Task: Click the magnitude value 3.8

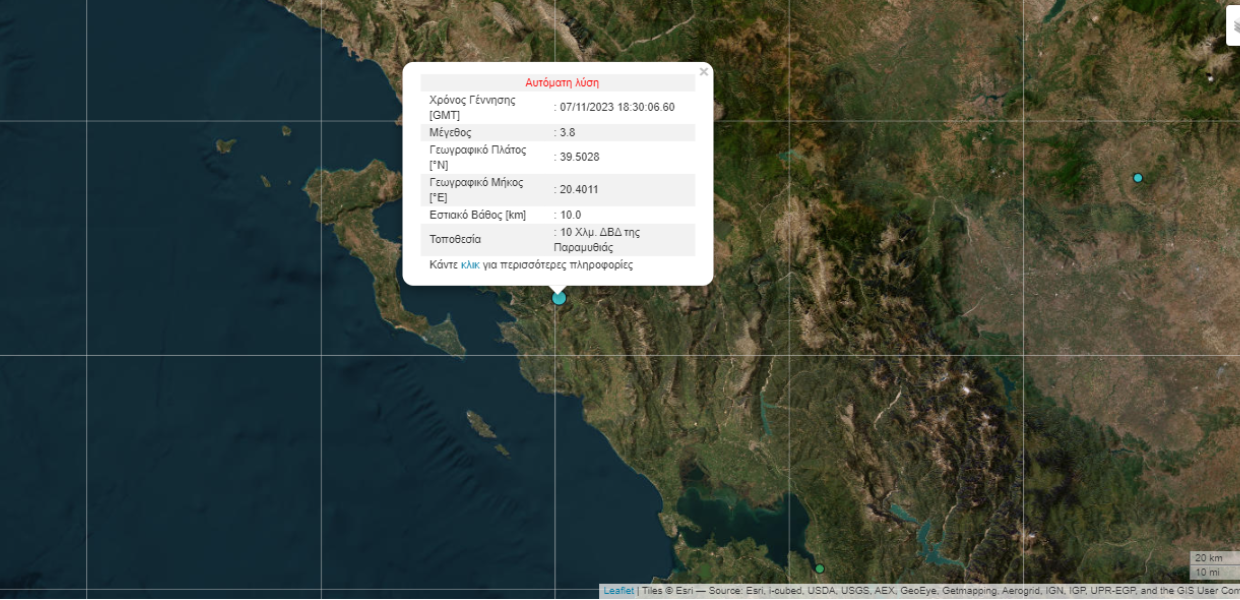Action: 567,132
